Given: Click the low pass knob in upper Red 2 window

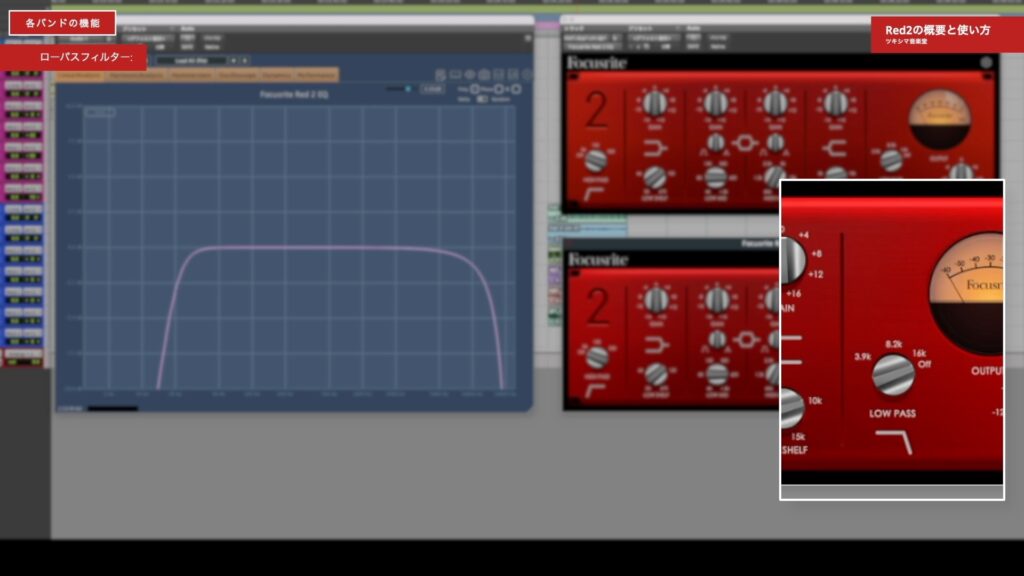Looking at the screenshot, I should point(891,159).
